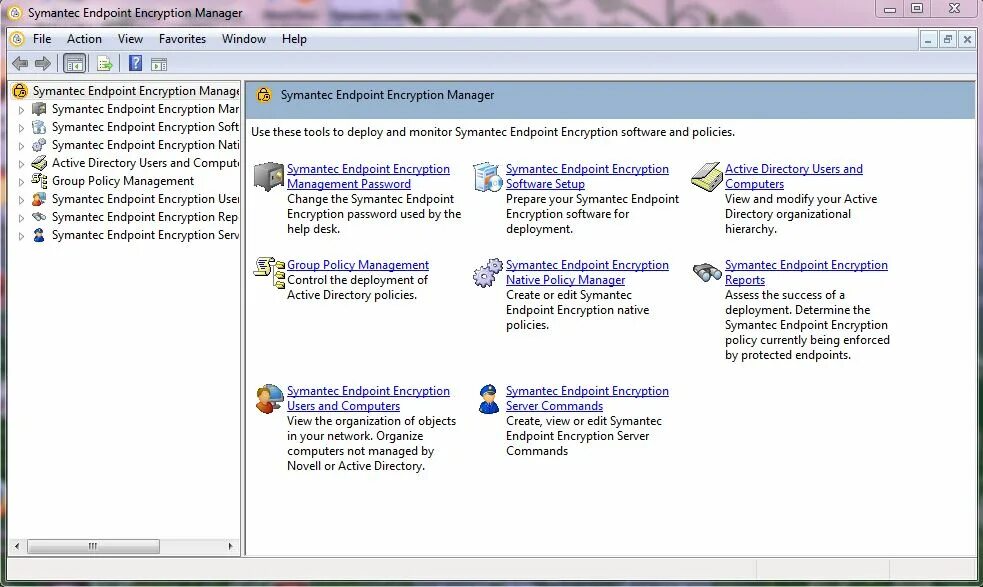Image resolution: width=983 pixels, height=587 pixels.
Task: Select Group Policy Management tree label
Action: coord(123,181)
